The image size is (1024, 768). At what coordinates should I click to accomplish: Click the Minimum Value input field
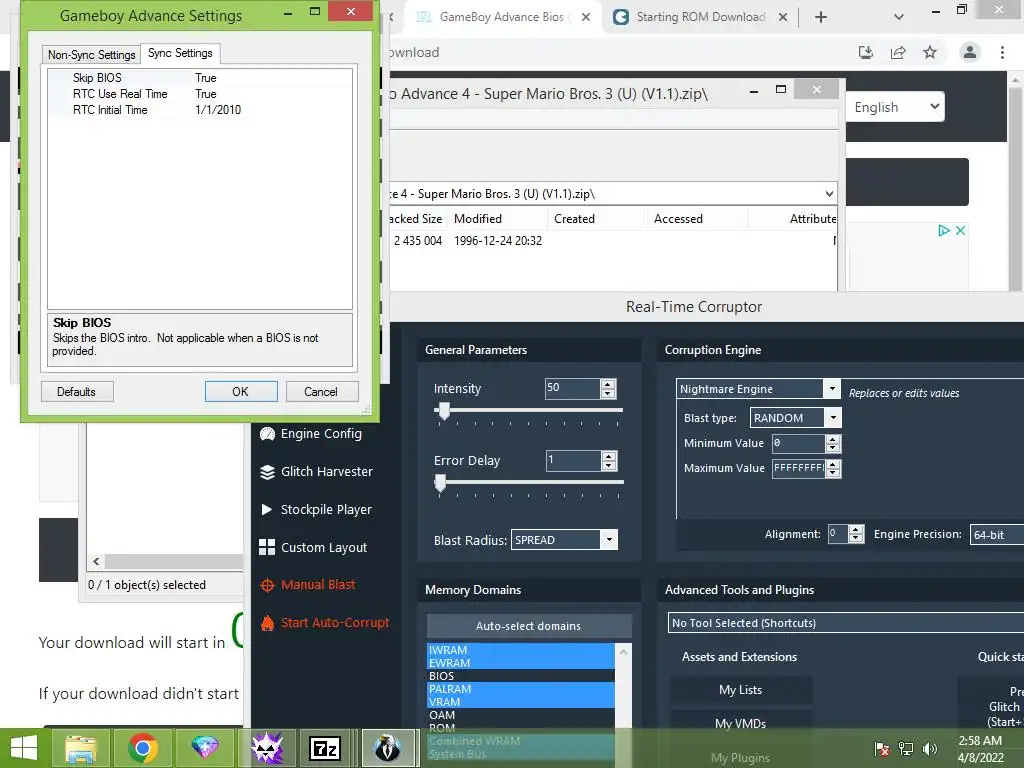click(798, 443)
